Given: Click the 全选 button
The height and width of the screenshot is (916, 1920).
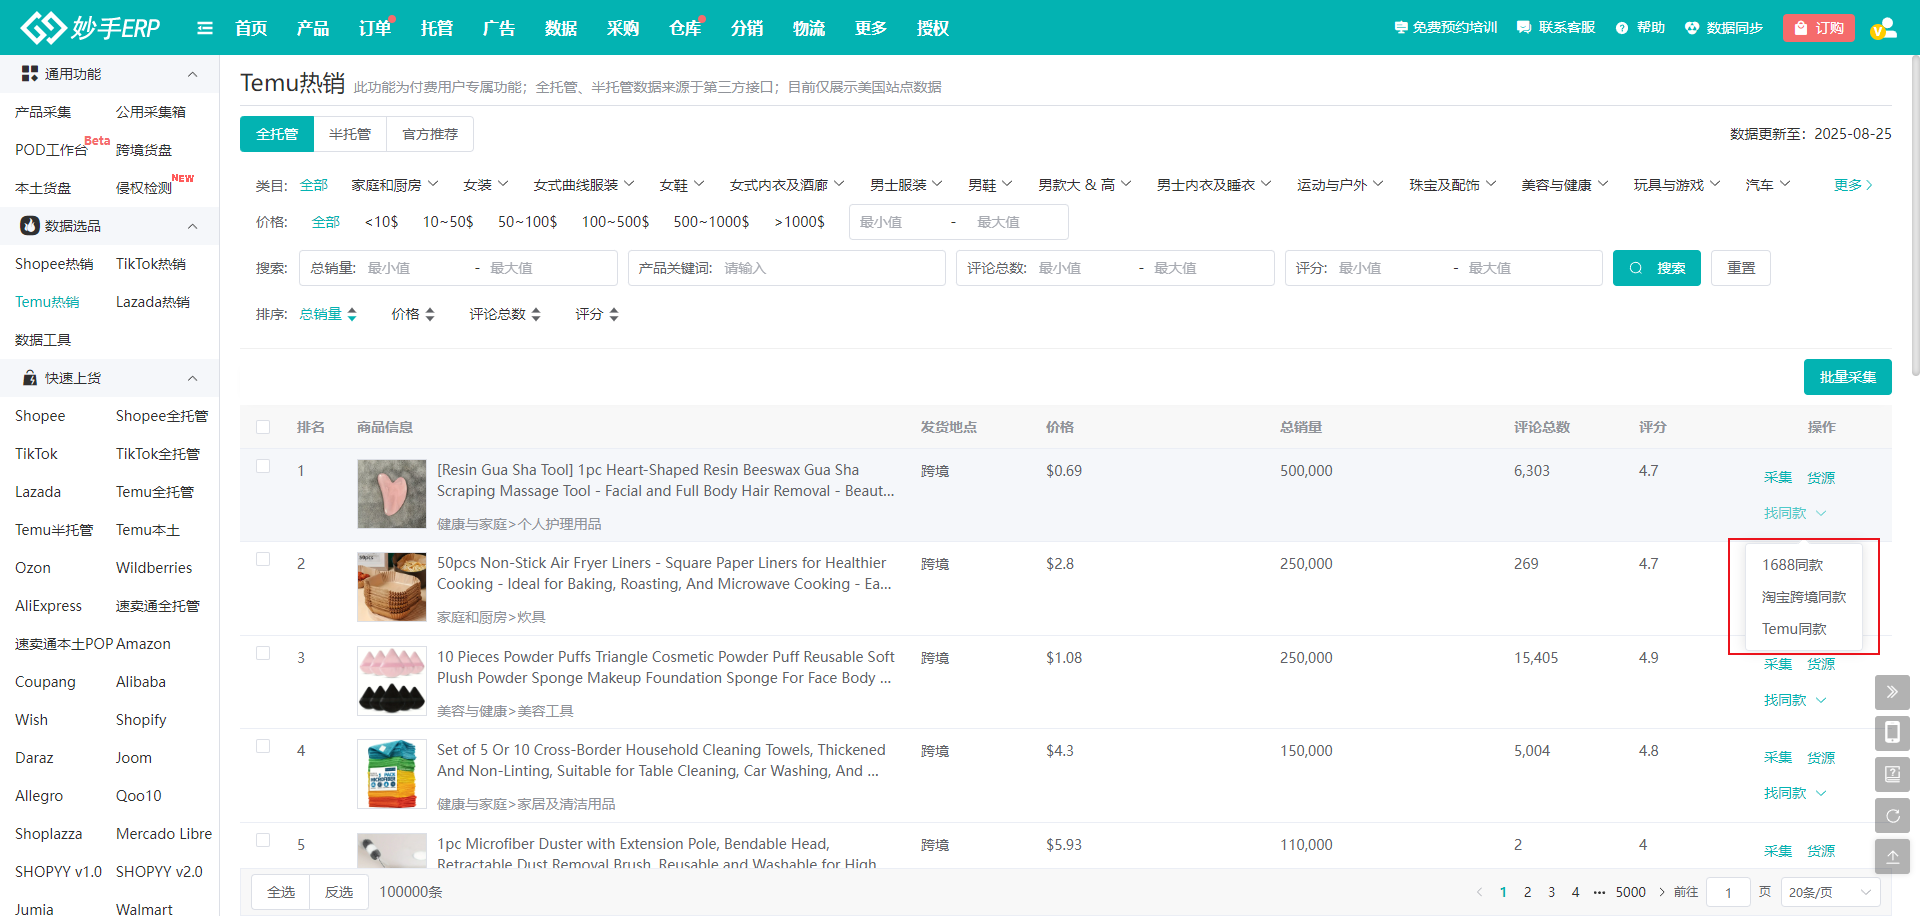Looking at the screenshot, I should tap(281, 892).
